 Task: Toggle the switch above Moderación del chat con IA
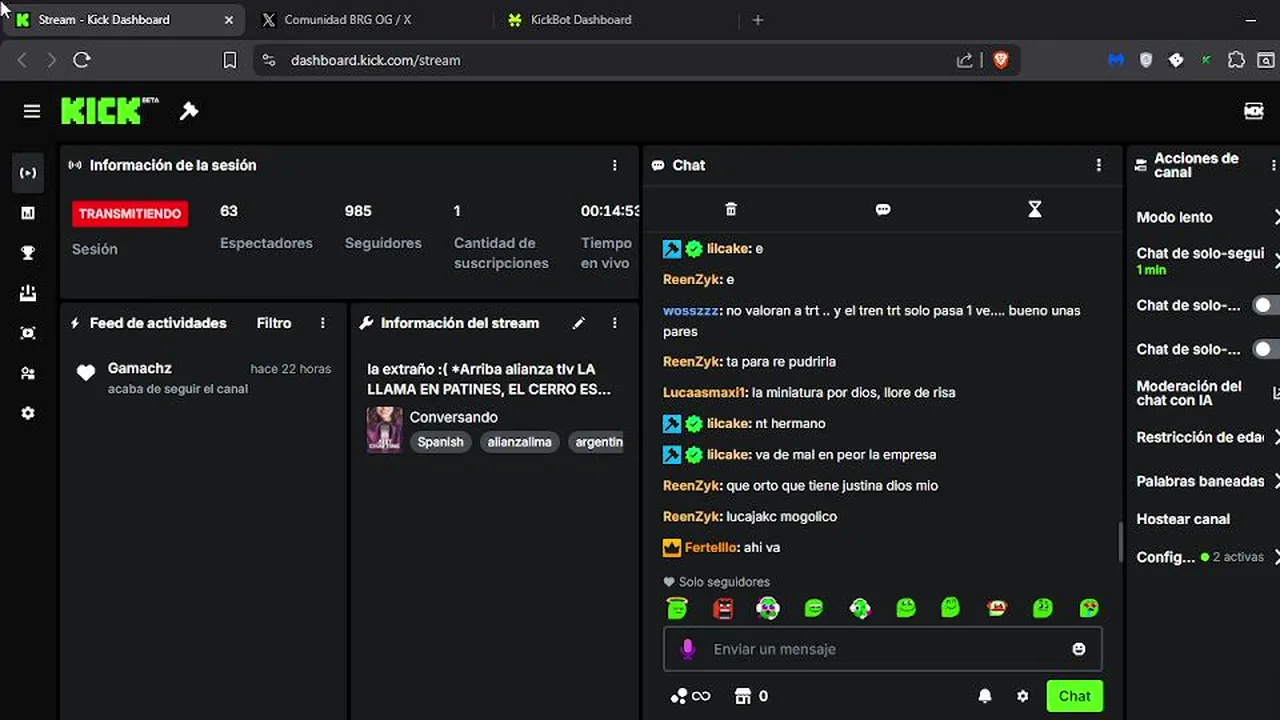pyautogui.click(x=1266, y=349)
